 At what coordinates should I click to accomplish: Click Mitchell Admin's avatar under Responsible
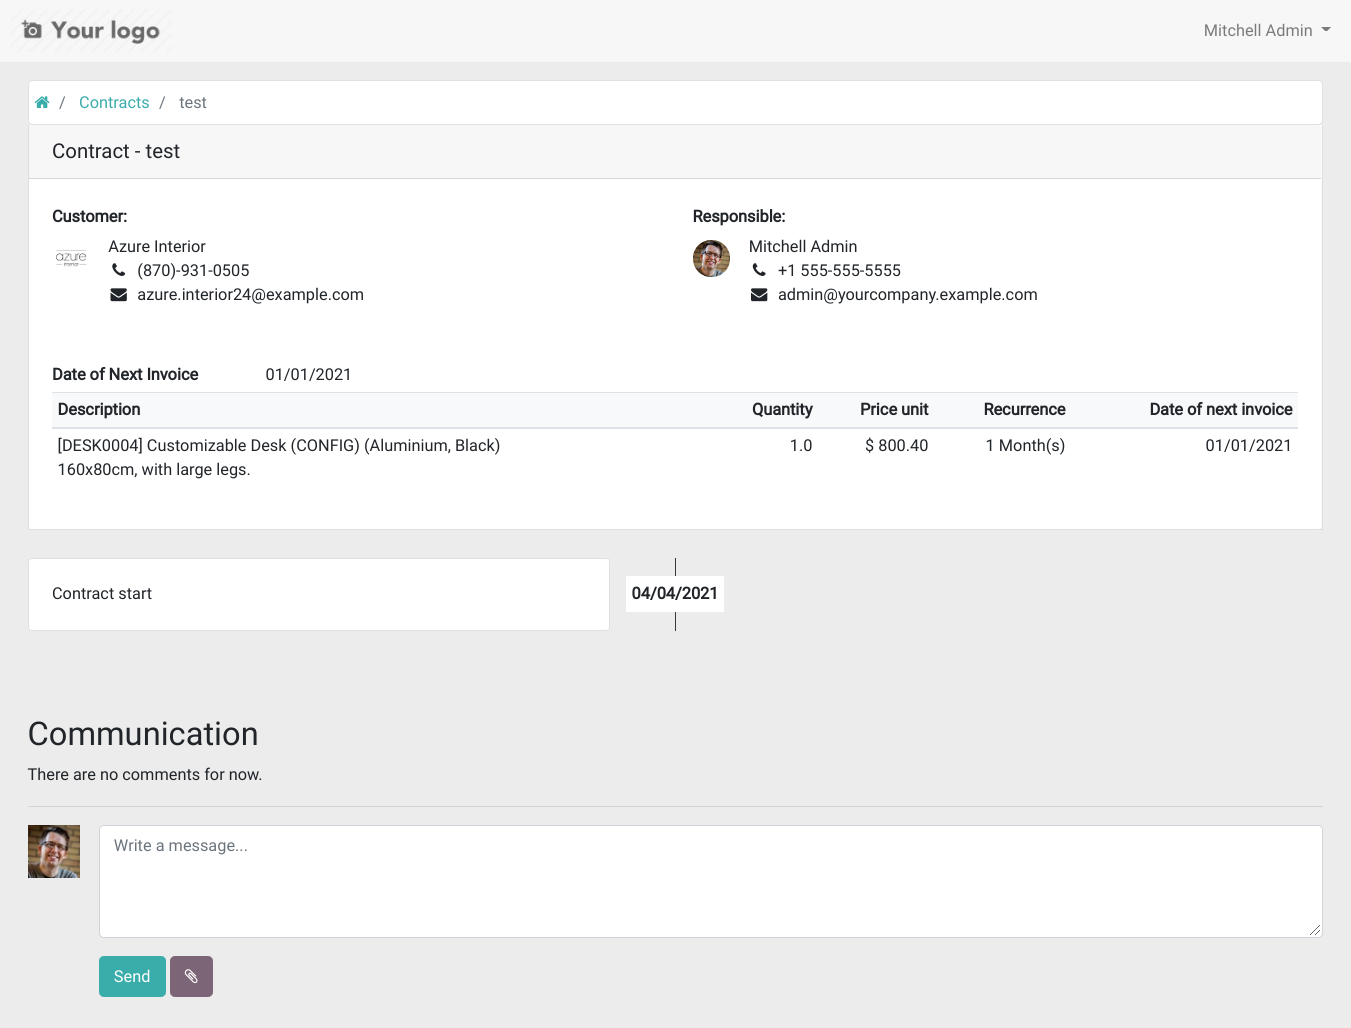pyautogui.click(x=711, y=258)
